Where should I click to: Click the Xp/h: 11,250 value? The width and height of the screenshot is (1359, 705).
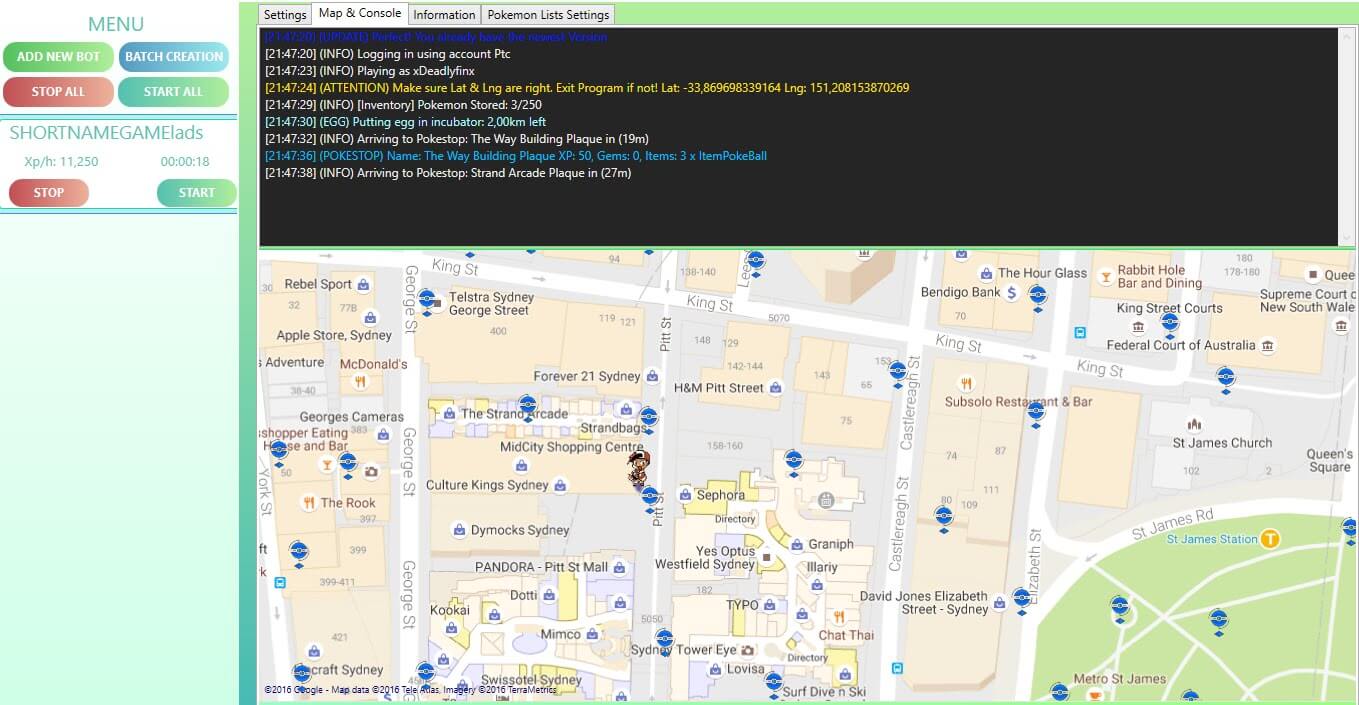[61, 161]
